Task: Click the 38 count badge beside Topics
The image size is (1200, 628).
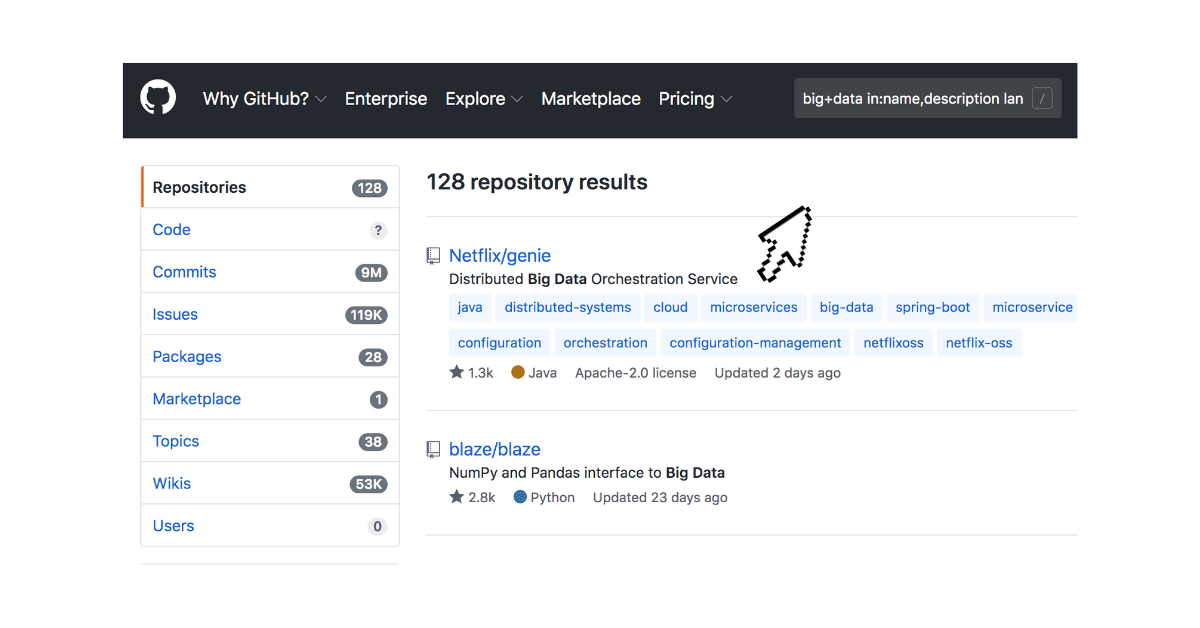Action: tap(373, 442)
